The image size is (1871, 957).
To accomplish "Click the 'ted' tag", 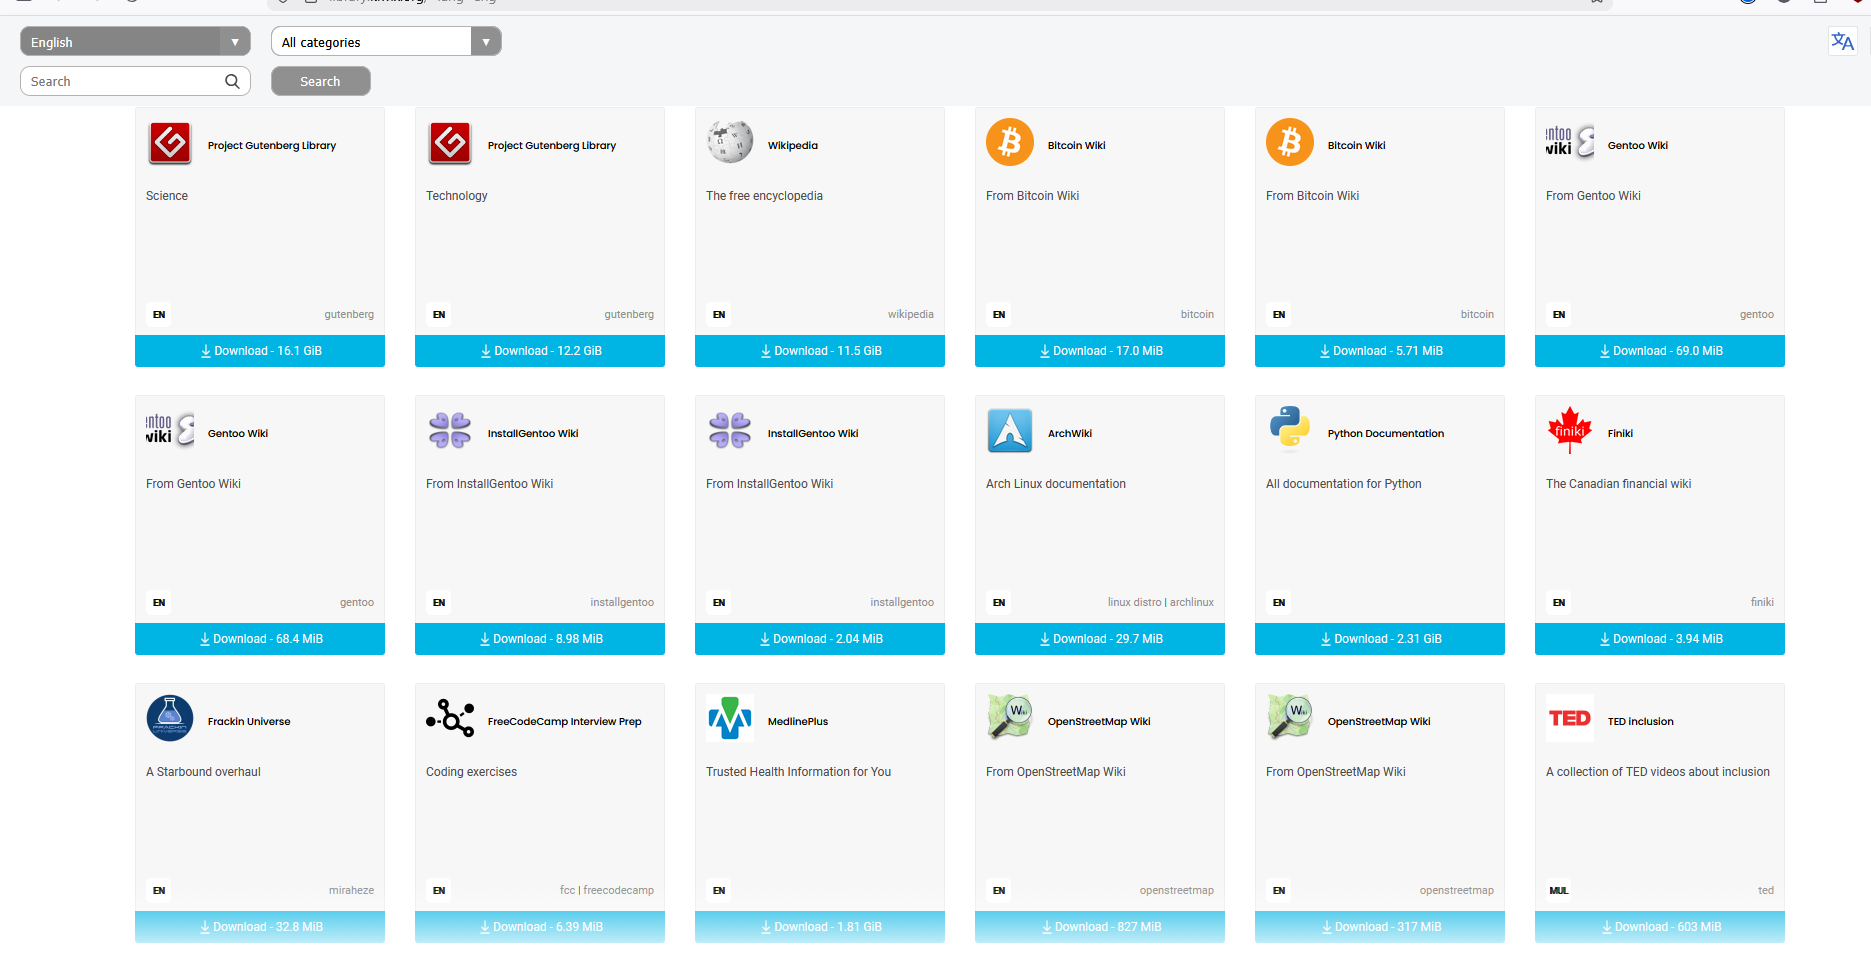I will pyautogui.click(x=1766, y=890).
